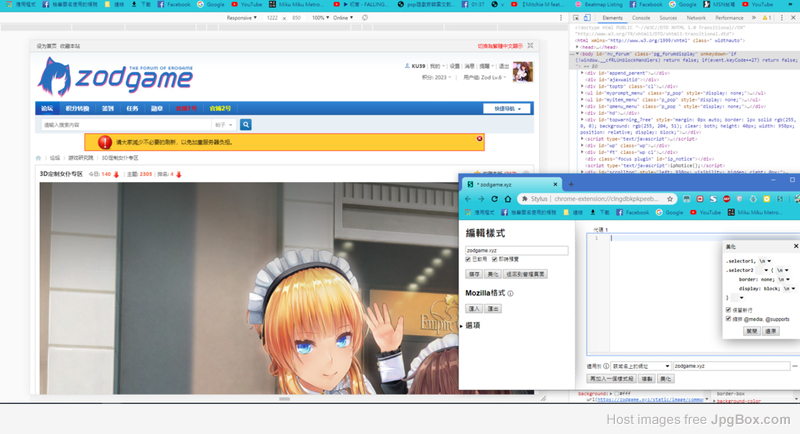The image size is (800, 434).
Task: Click the style name input field
Action: 516,250
